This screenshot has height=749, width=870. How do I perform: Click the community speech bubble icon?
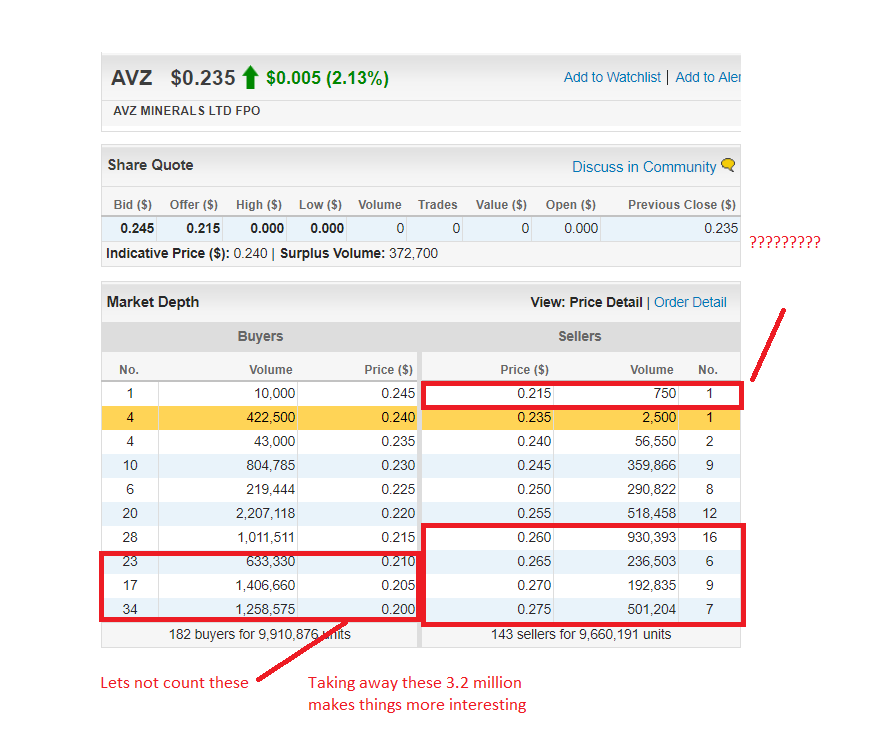coord(728,165)
